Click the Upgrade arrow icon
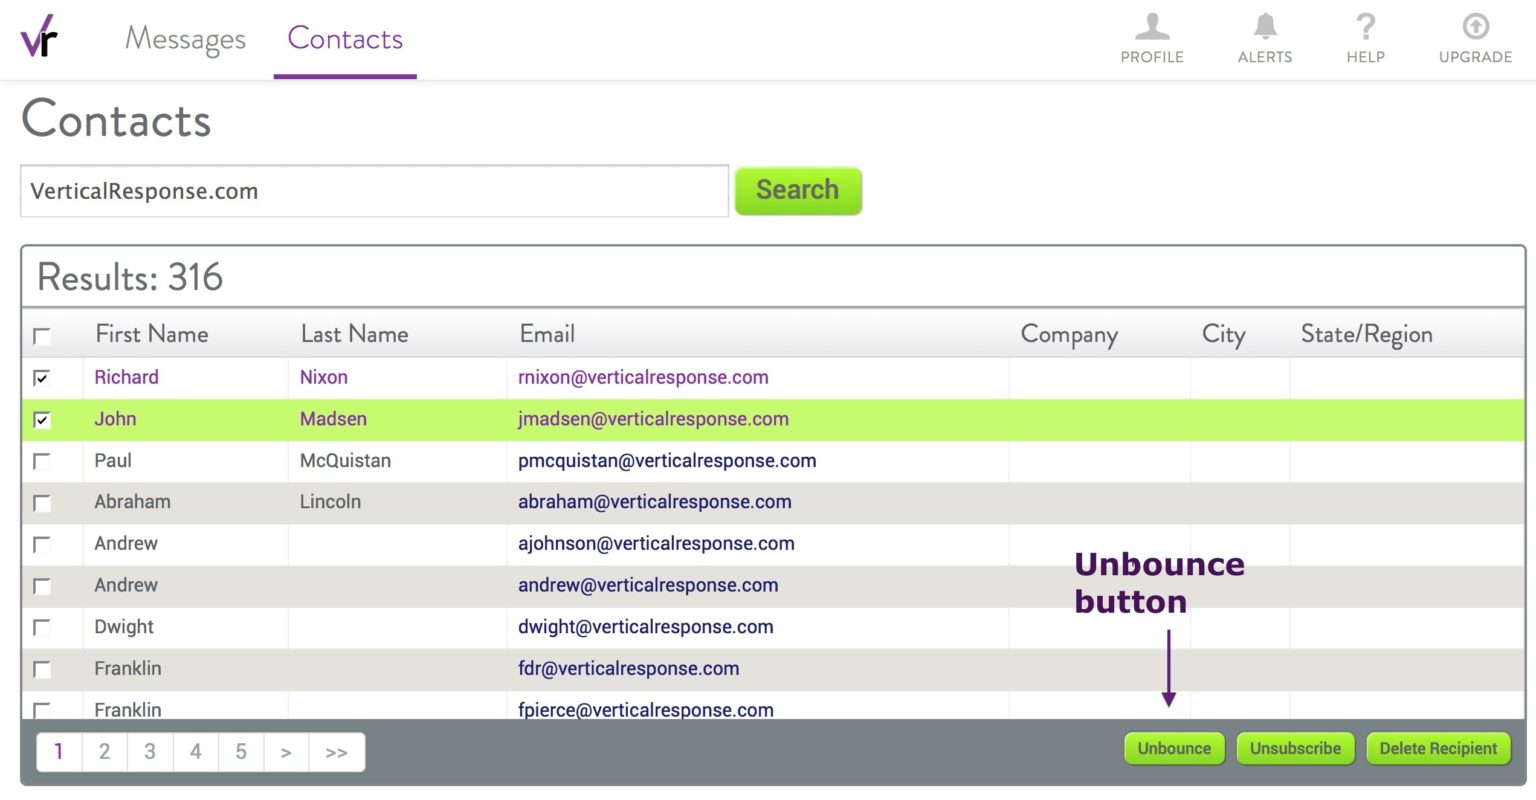Screen dimensions: 1536x800 [1474, 38]
